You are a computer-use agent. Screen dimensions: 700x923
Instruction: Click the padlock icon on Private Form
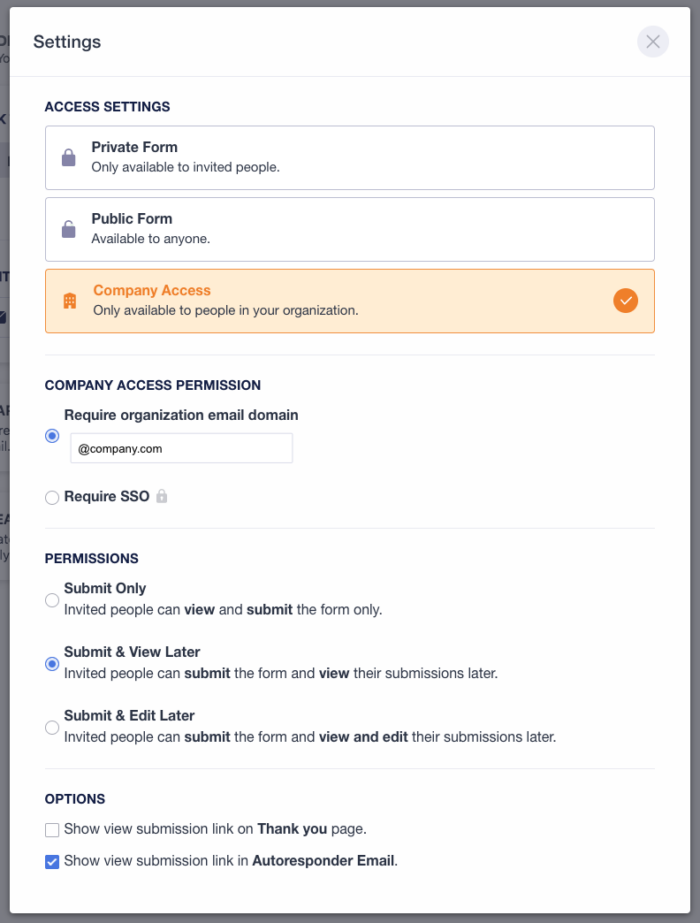point(67,157)
